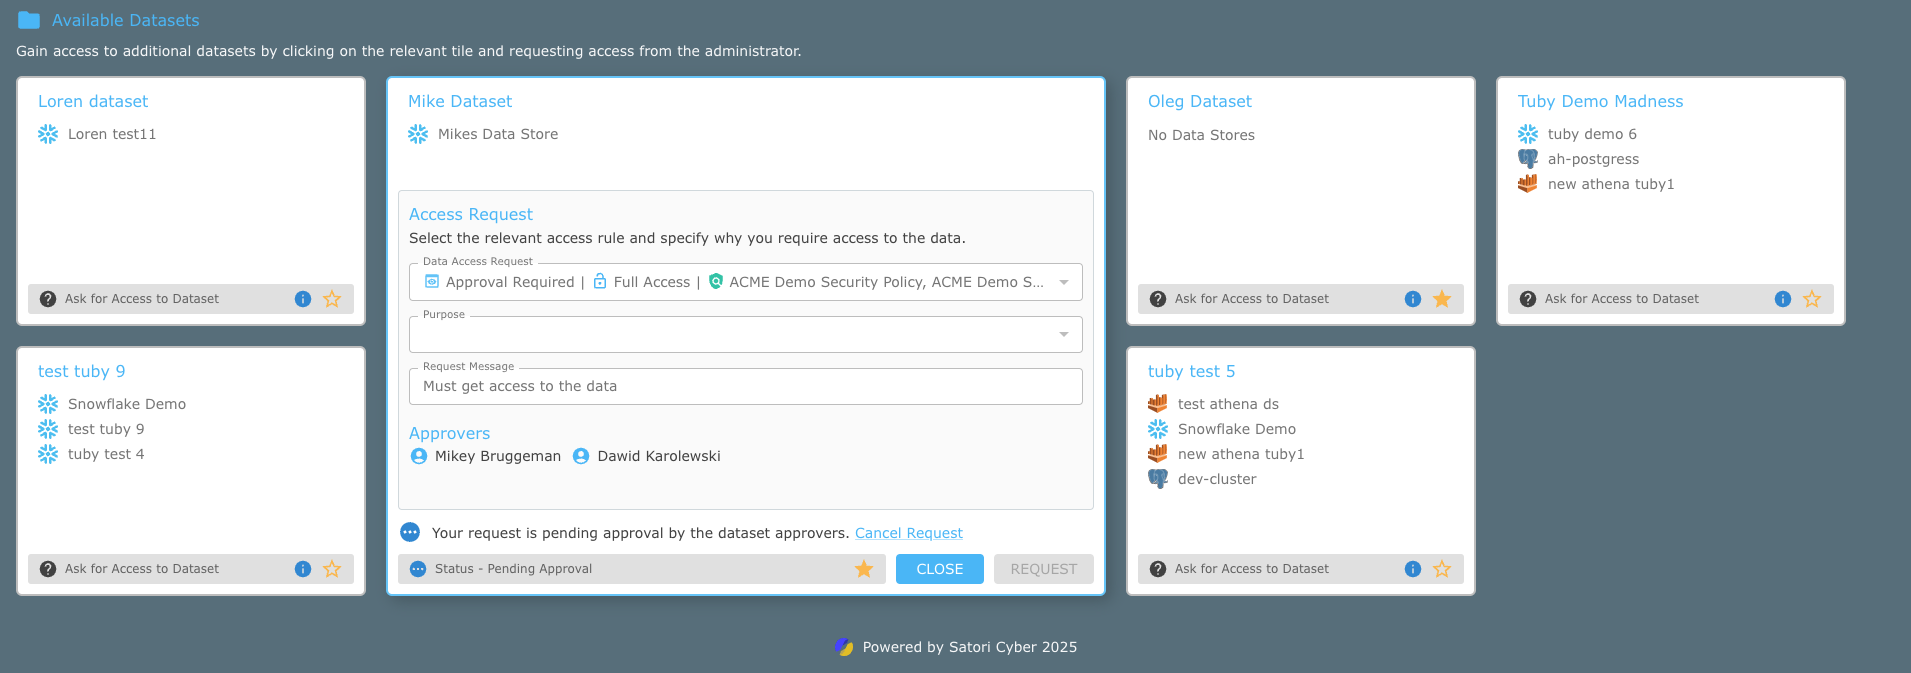Open the Mike Dataset title
1911x673 pixels.
460,101
